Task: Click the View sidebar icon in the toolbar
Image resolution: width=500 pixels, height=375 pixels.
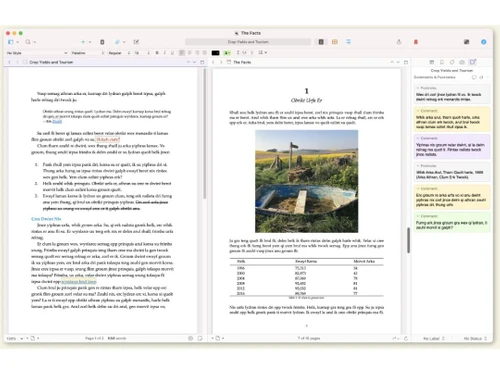Action: click(x=11, y=42)
